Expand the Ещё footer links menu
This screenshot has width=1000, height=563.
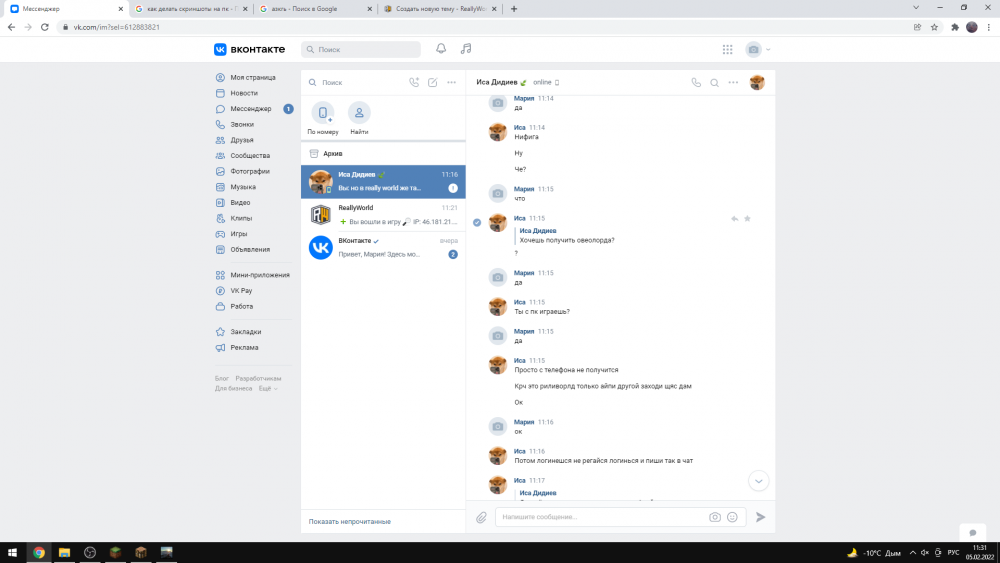click(x=268, y=388)
